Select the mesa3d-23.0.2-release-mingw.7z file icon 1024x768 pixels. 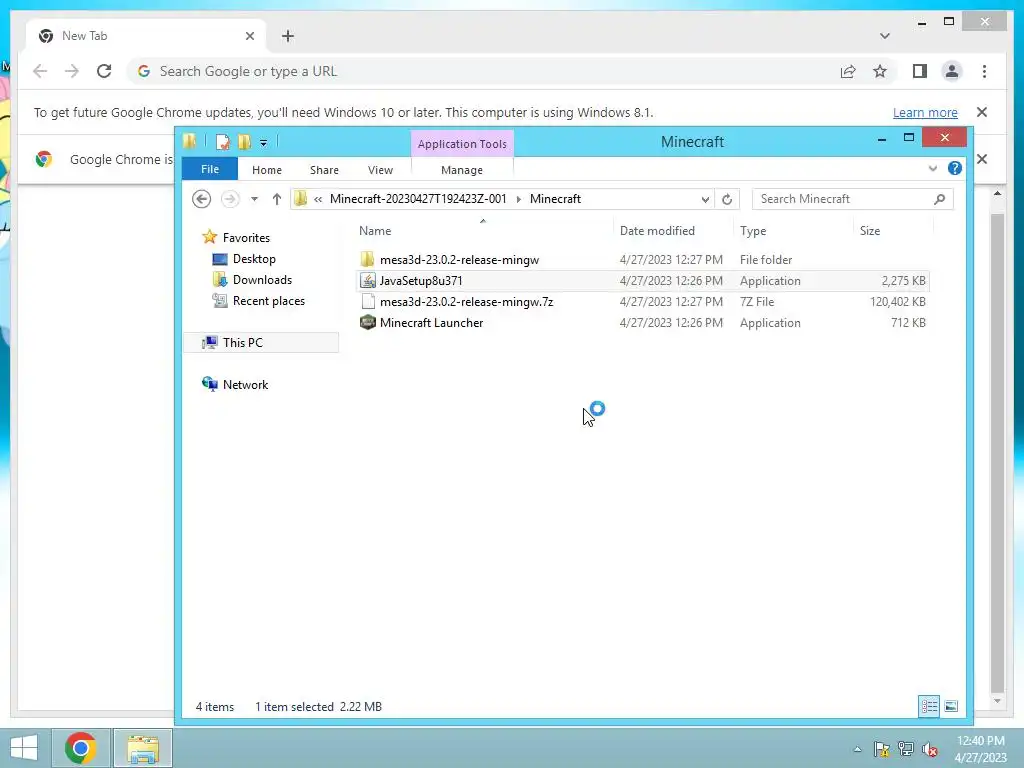point(368,301)
